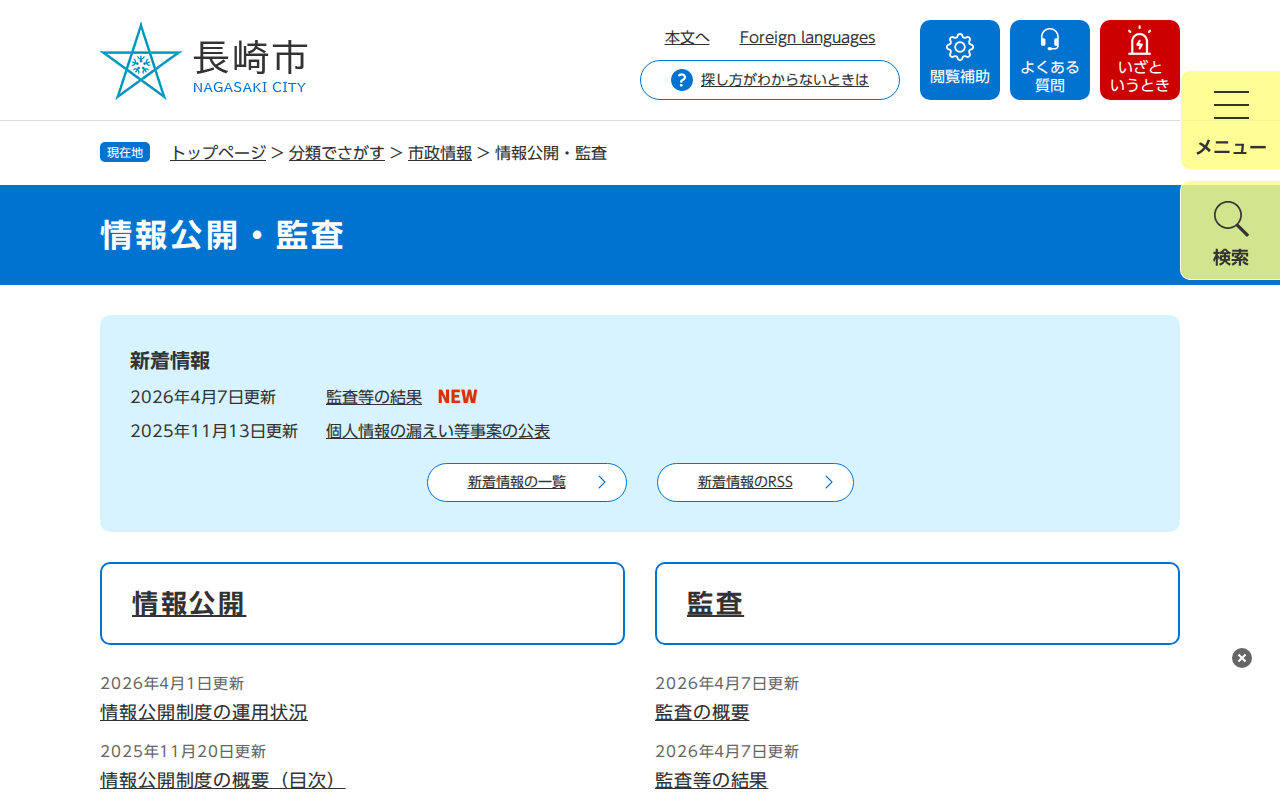Skip to content via 本文へ link

(687, 38)
